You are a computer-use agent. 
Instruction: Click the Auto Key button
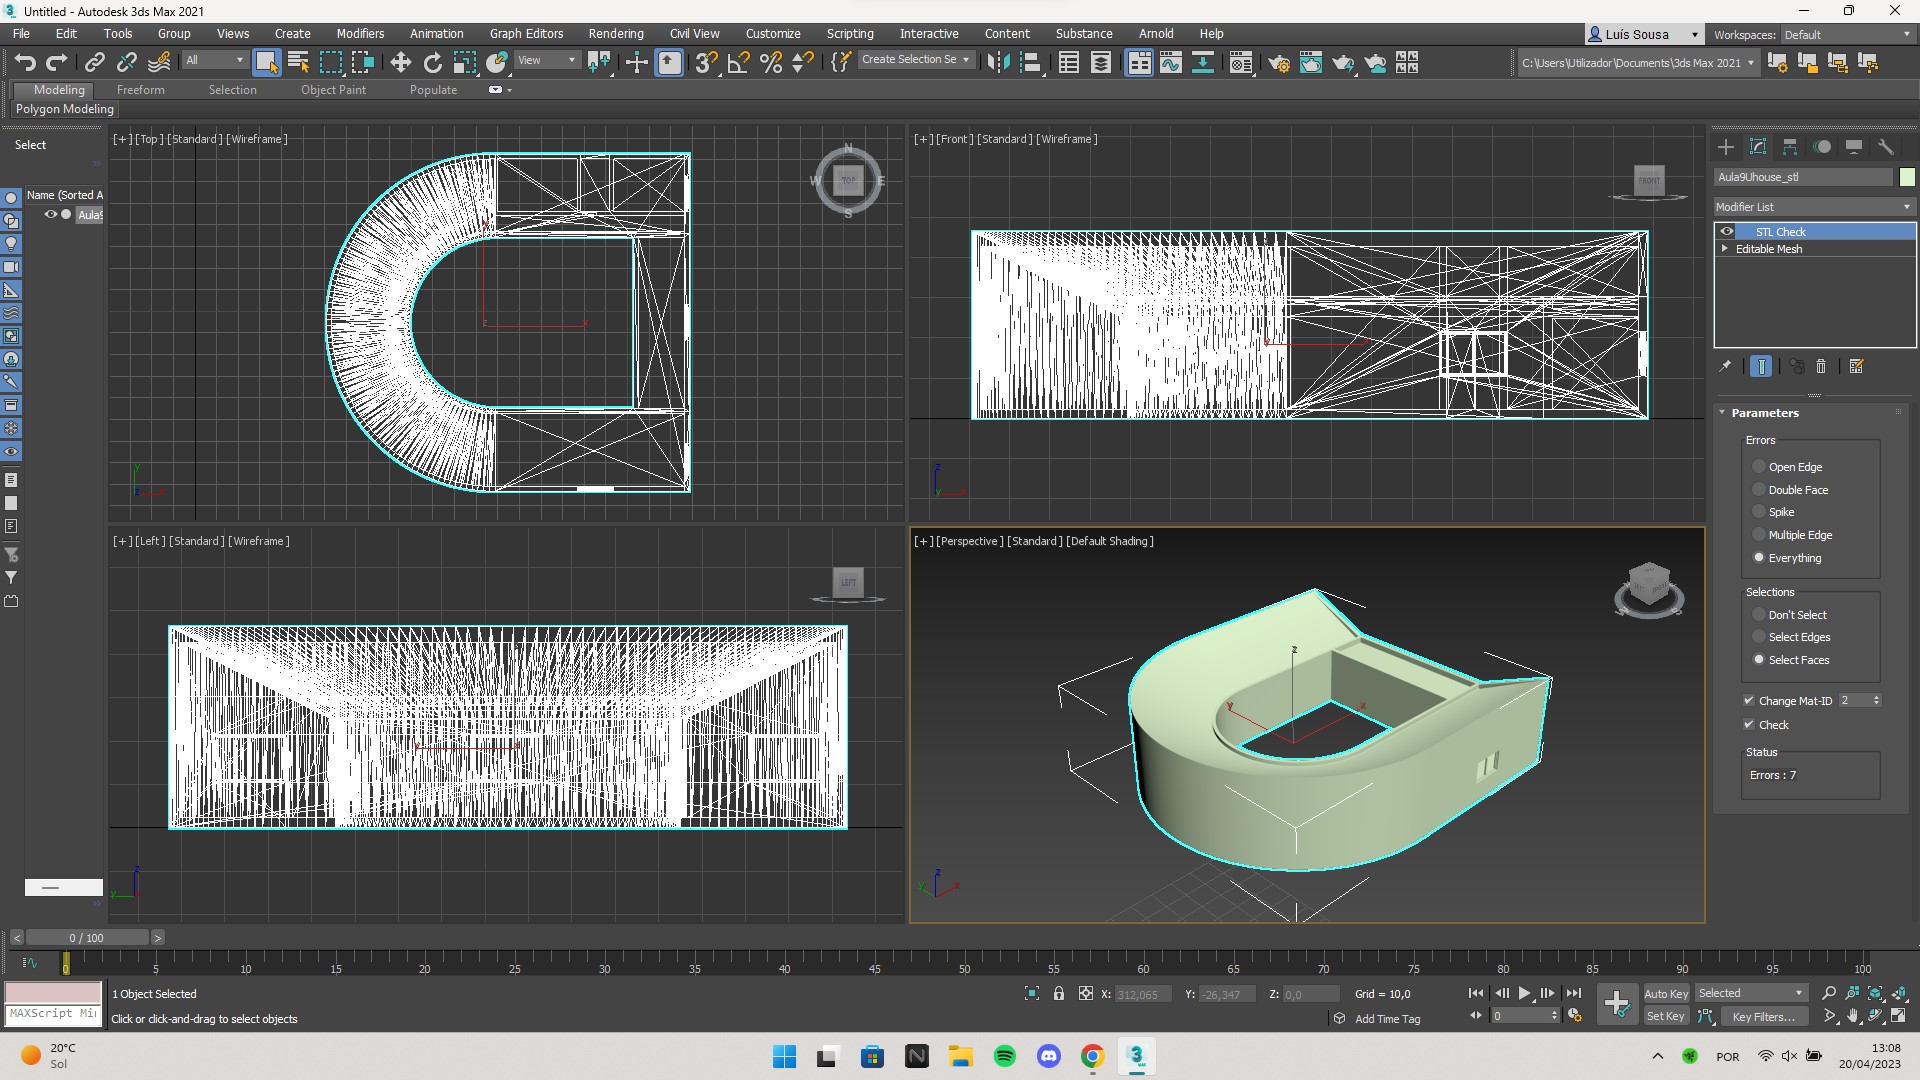point(1666,993)
